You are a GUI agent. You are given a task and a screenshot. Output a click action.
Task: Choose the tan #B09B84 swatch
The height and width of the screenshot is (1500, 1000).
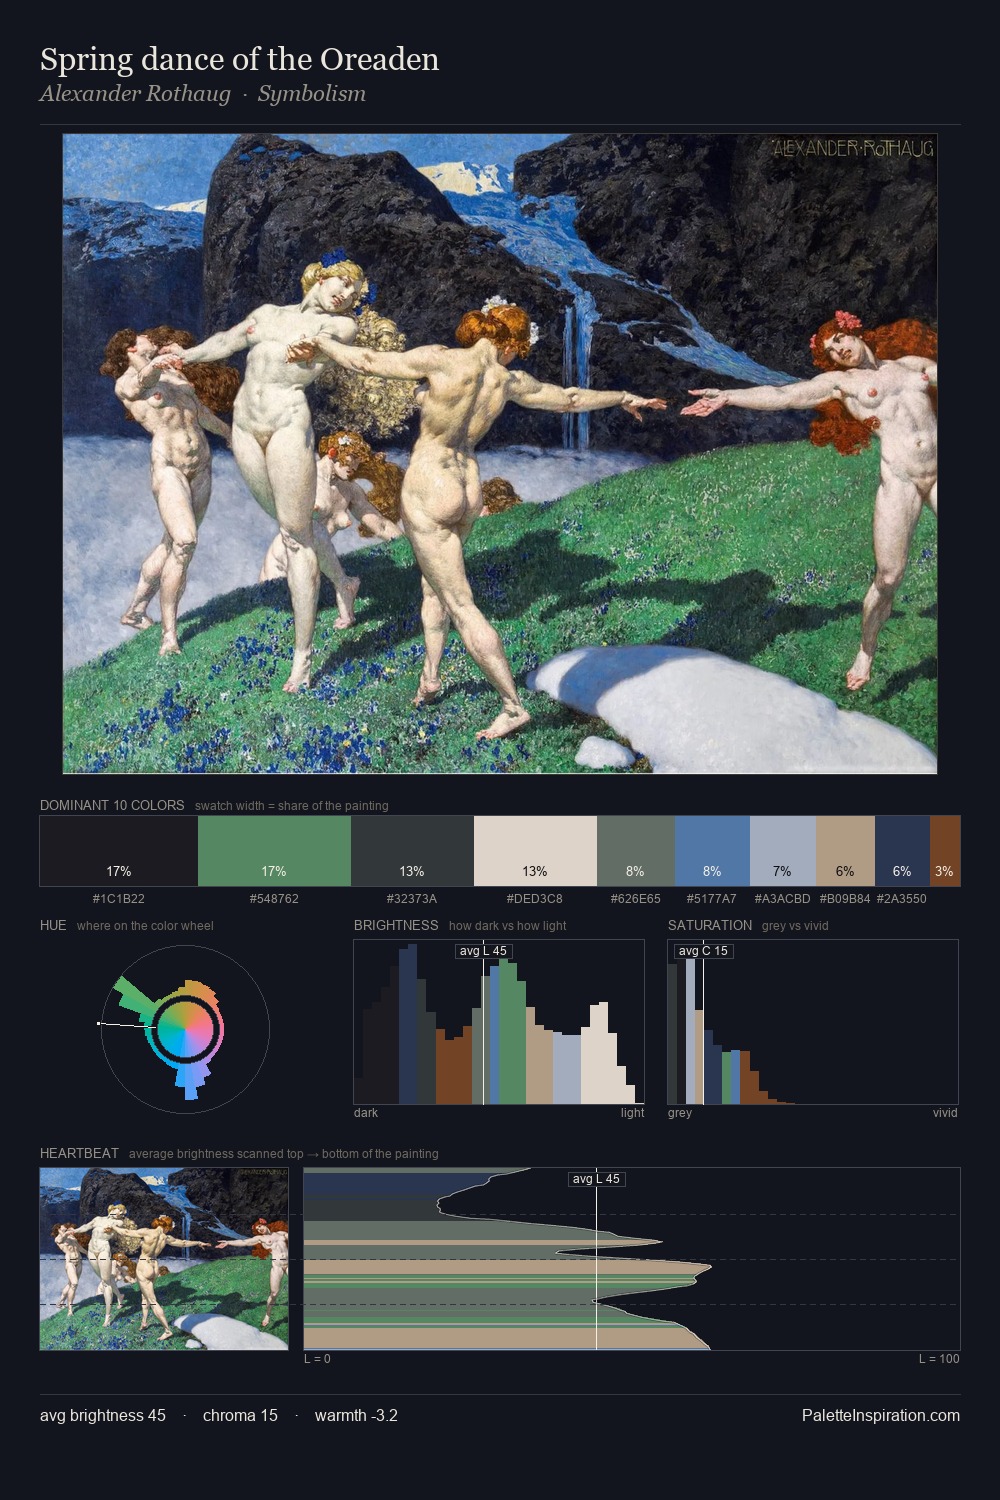[x=845, y=851]
